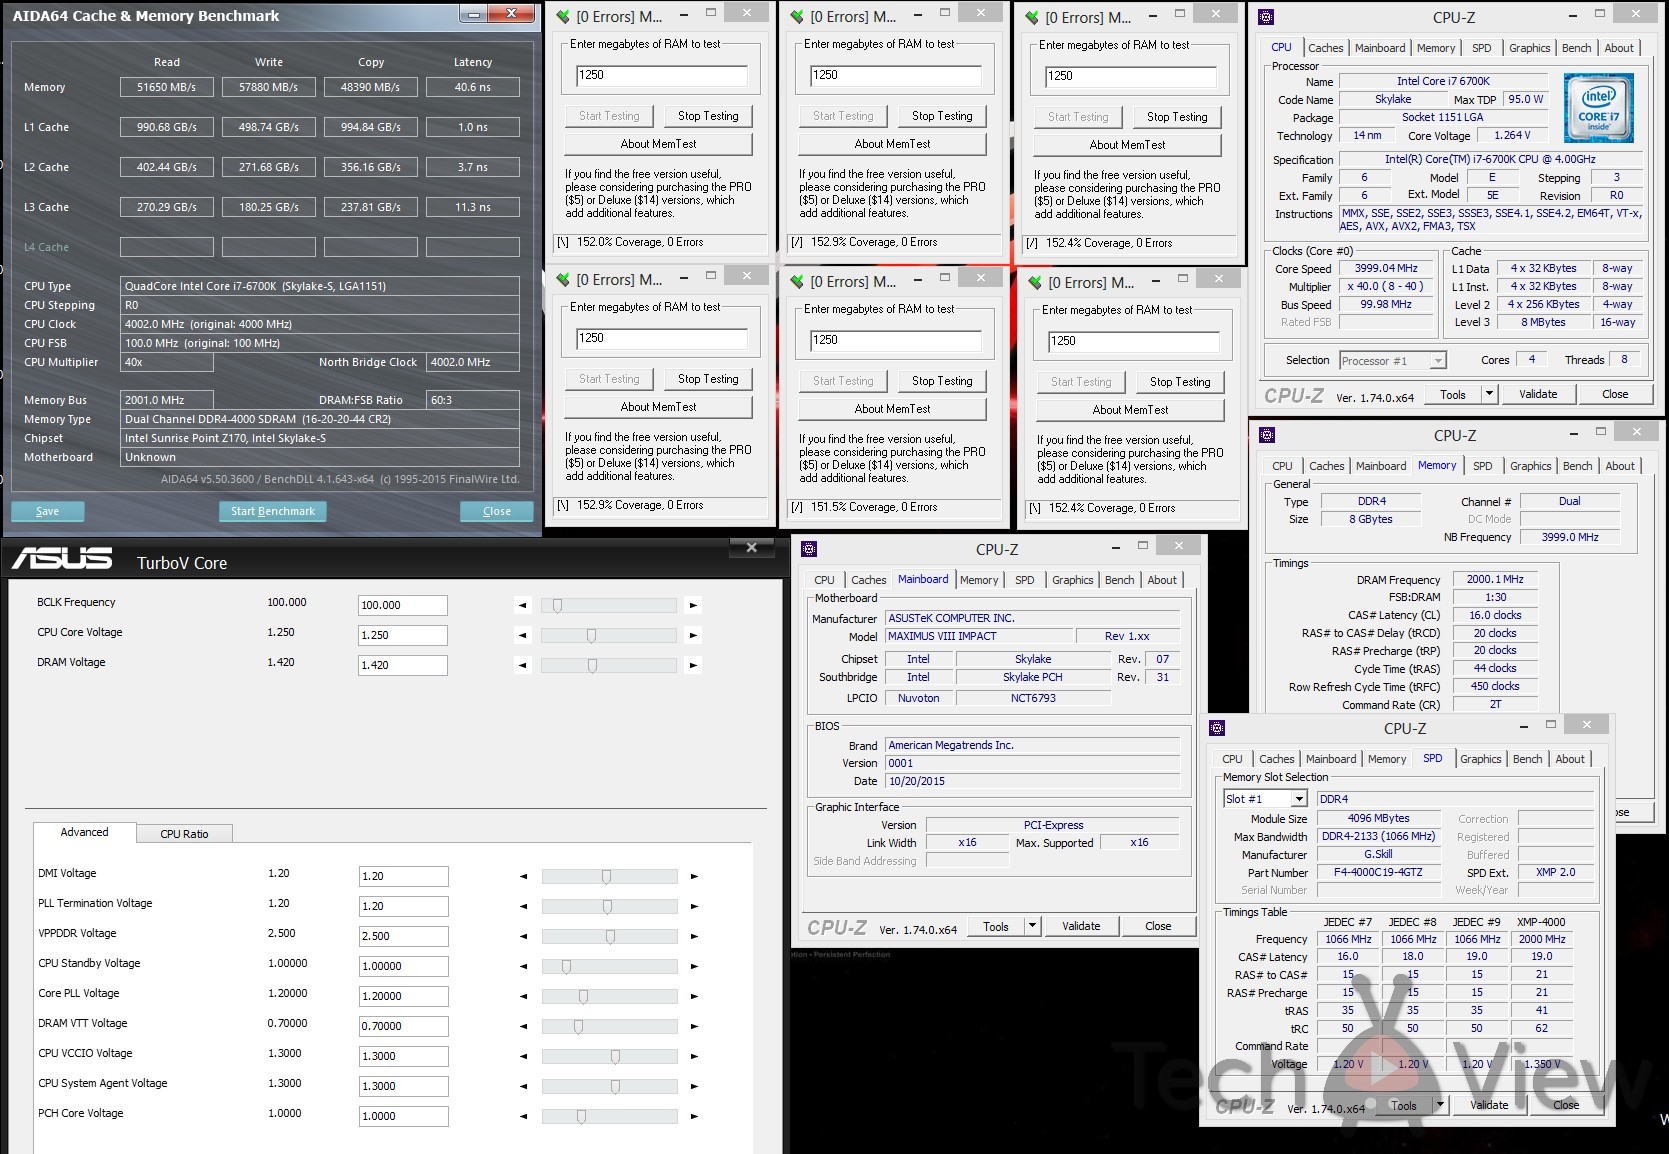Click Save button in AIDA64 benchmark

click(47, 511)
